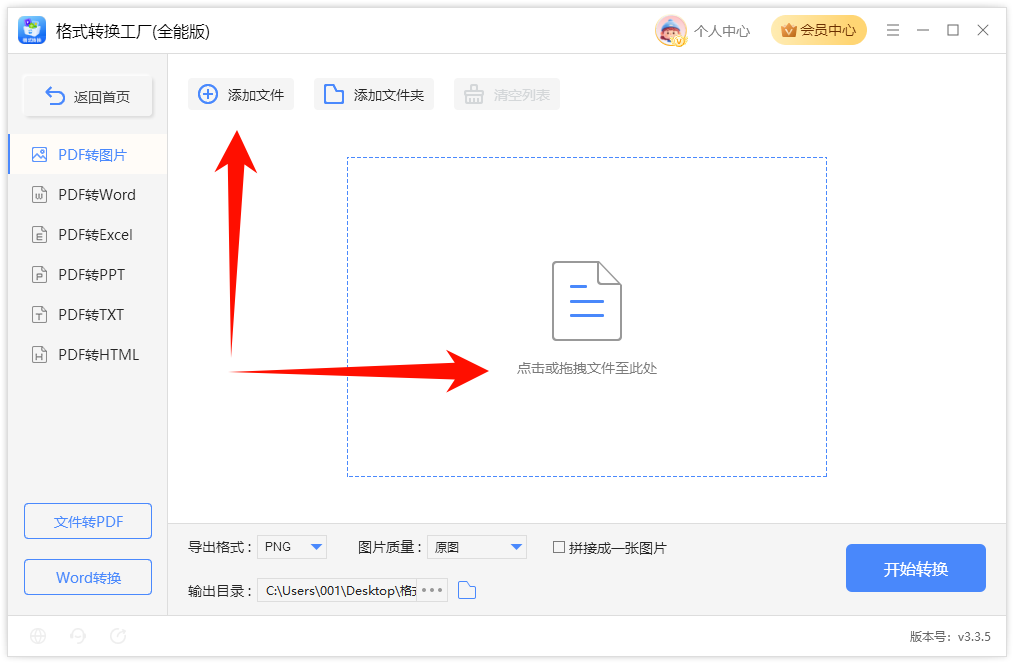Select PDF转图片 in sidebar
Screen dimensions: 1014x664
[x=88, y=155]
